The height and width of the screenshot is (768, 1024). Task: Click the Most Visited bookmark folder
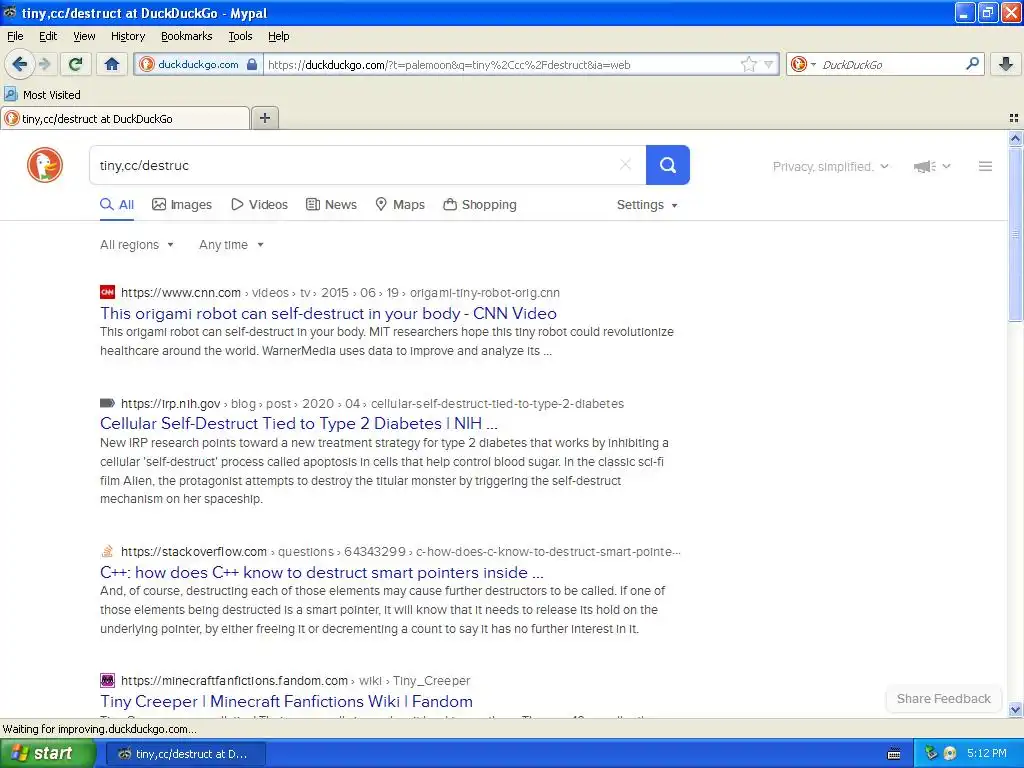pyautogui.click(x=42, y=95)
